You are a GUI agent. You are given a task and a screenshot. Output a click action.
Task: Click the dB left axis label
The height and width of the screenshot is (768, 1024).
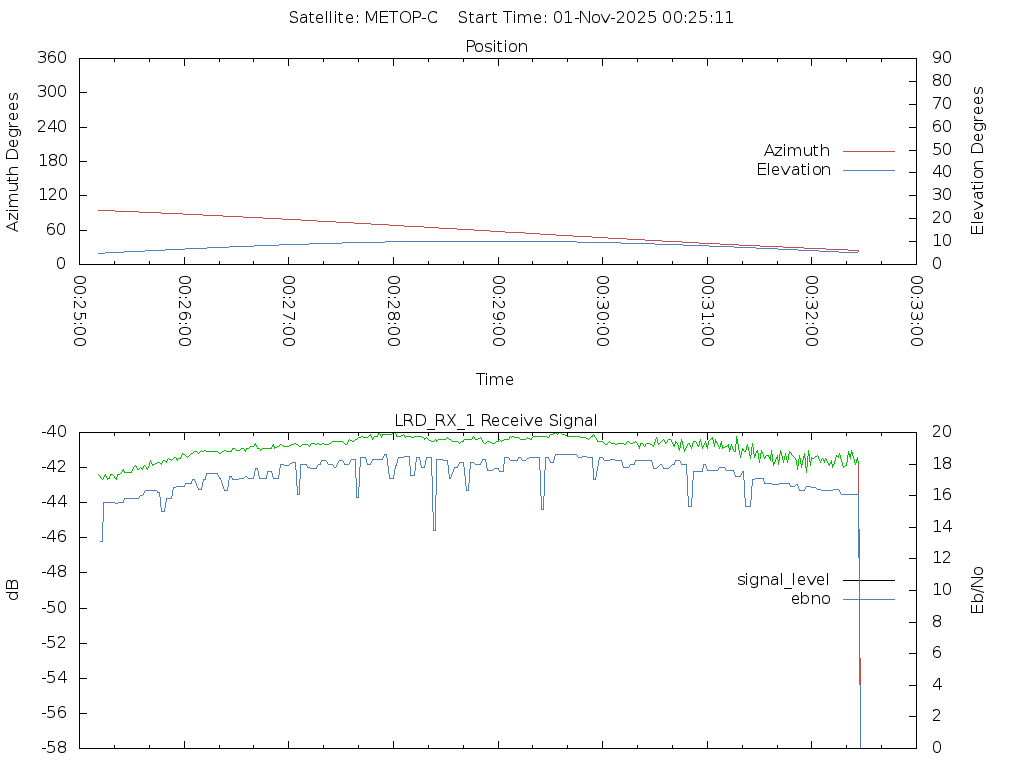14,590
